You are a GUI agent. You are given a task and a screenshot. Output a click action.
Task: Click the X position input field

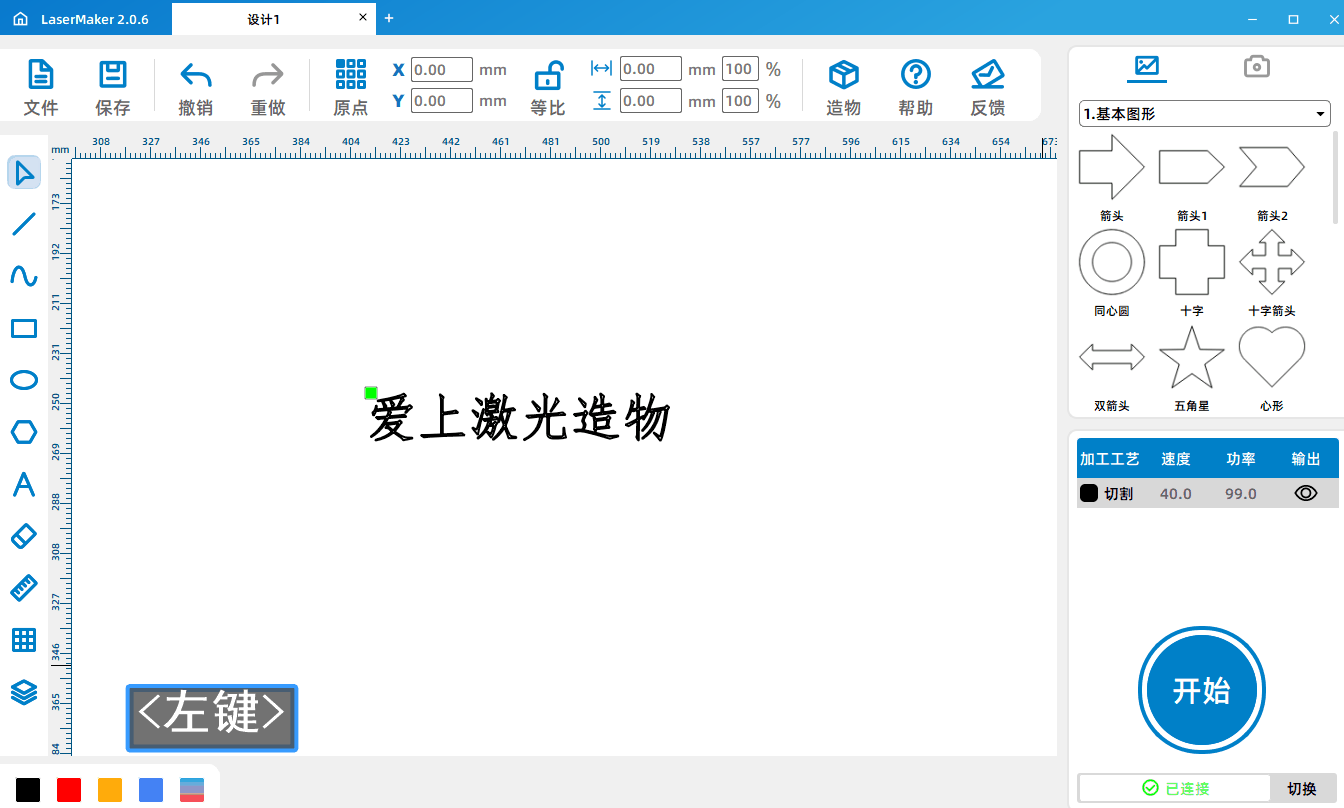tap(442, 70)
